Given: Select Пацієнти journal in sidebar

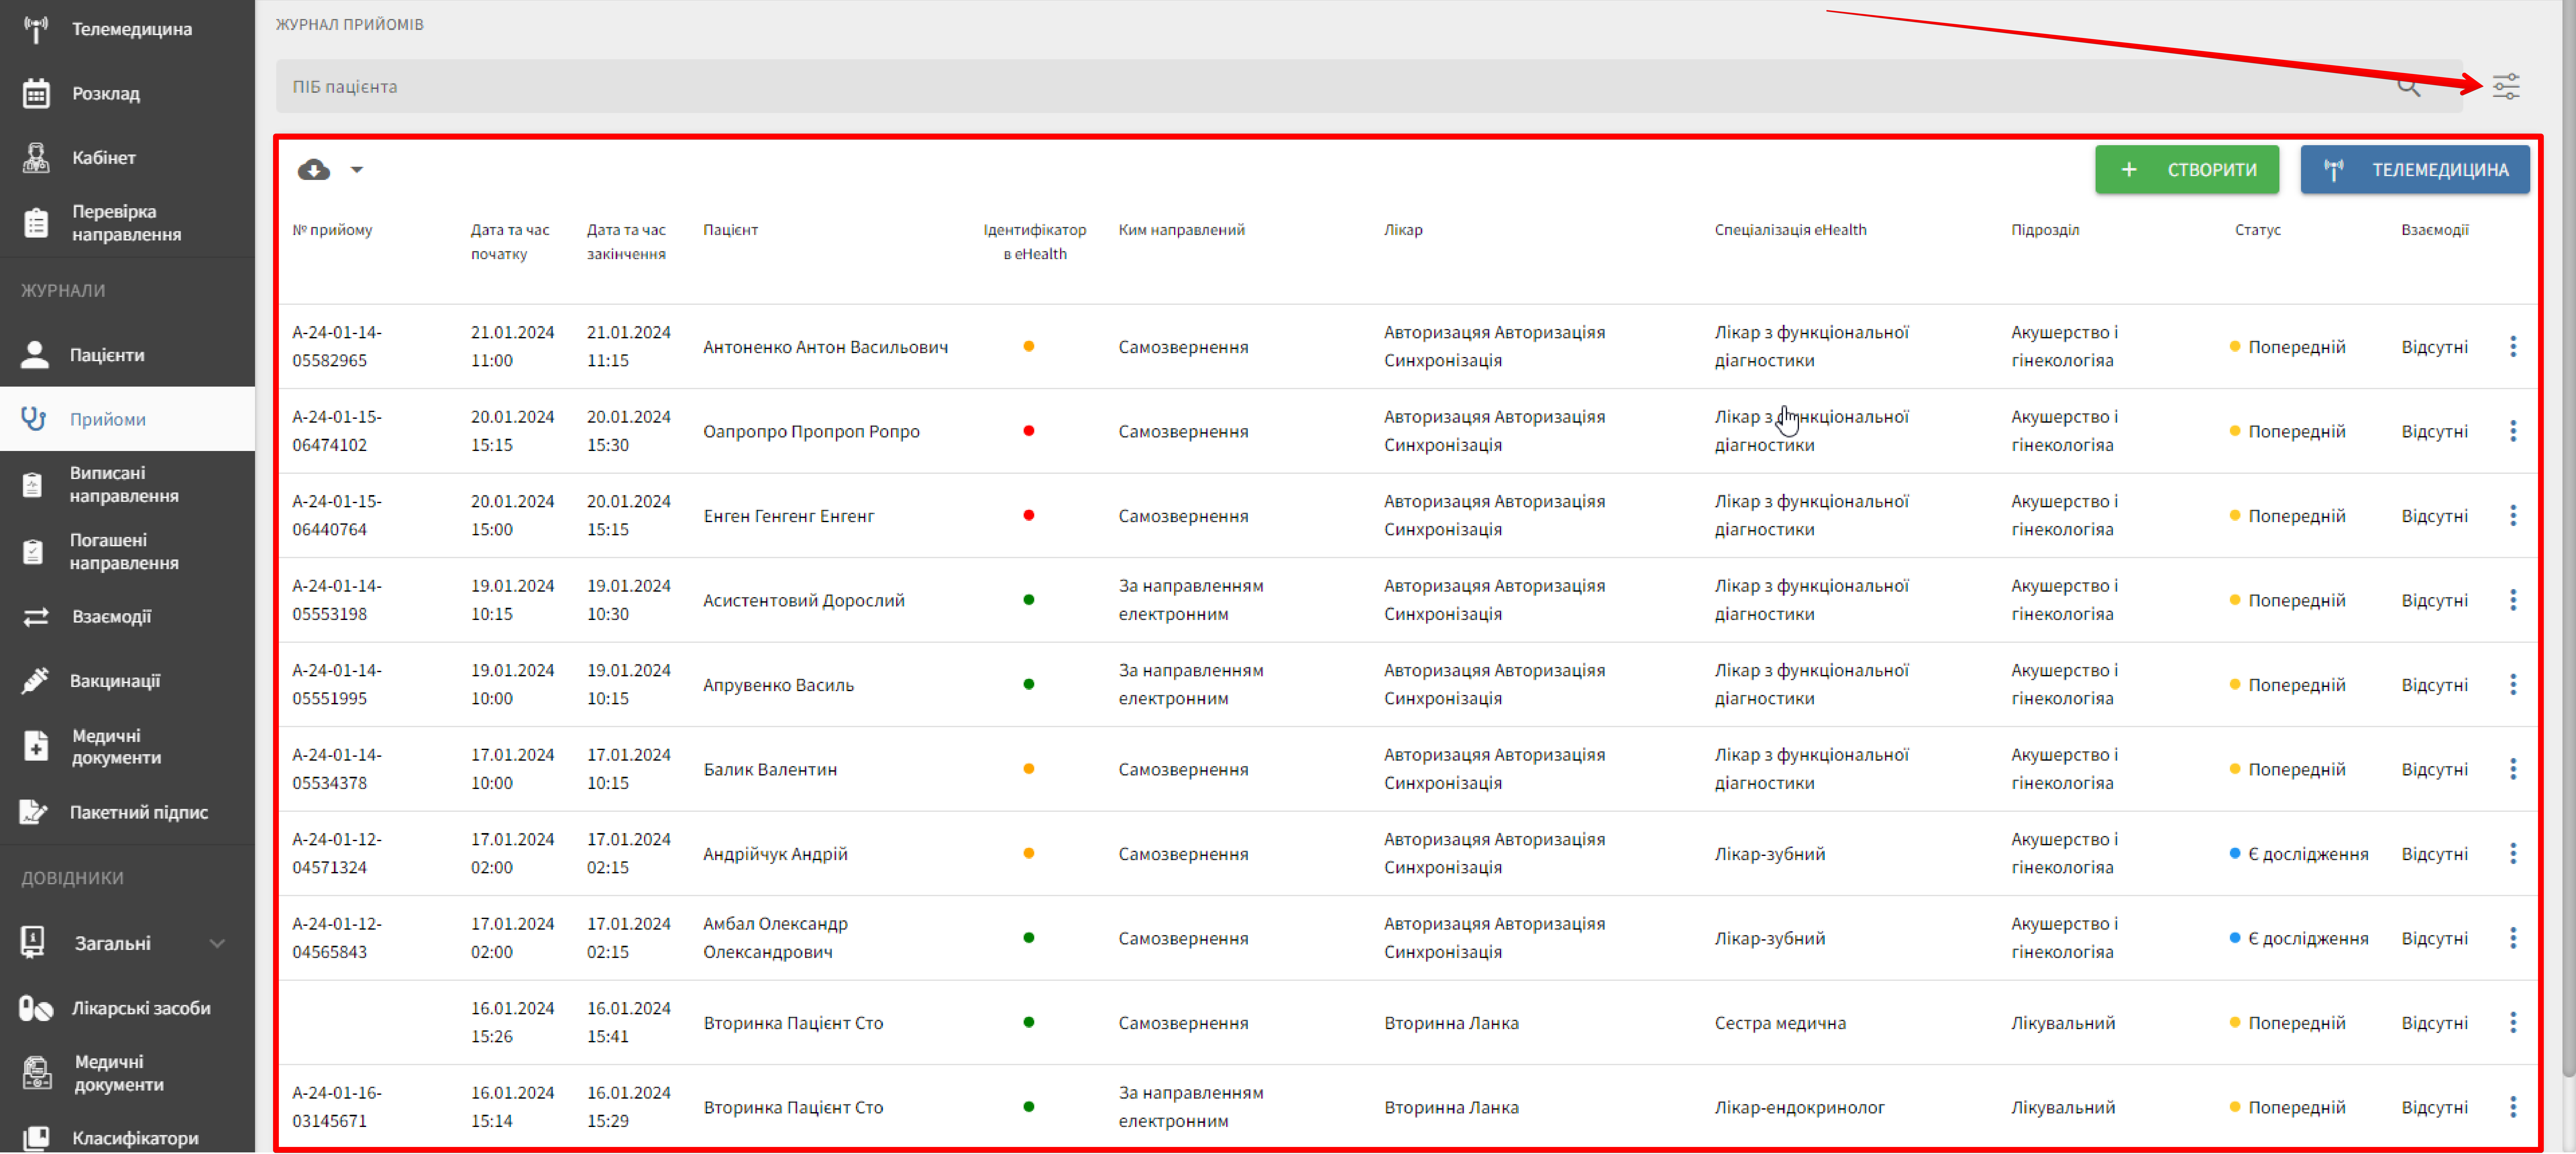Looking at the screenshot, I should [x=127, y=355].
